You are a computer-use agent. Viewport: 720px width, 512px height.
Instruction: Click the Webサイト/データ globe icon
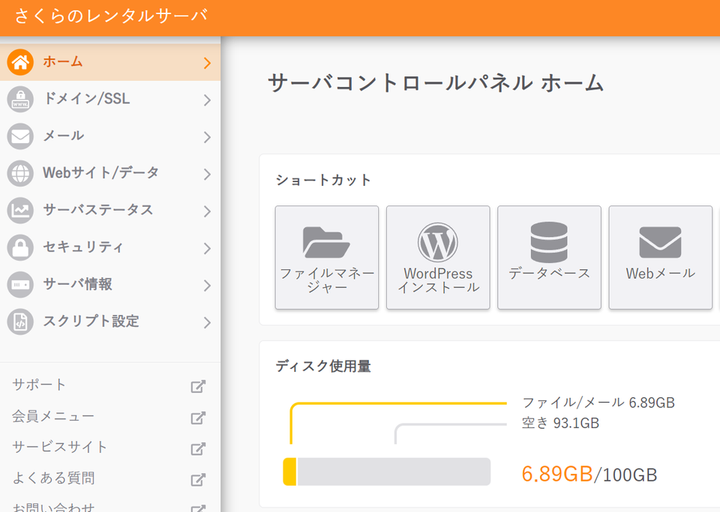coord(20,173)
